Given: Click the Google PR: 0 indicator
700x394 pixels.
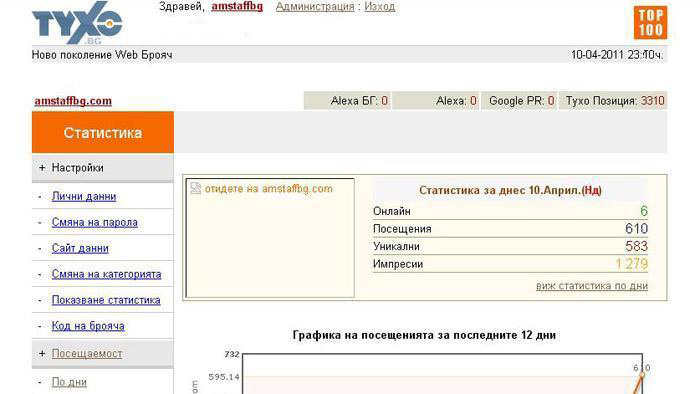Looking at the screenshot, I should (x=519, y=101).
